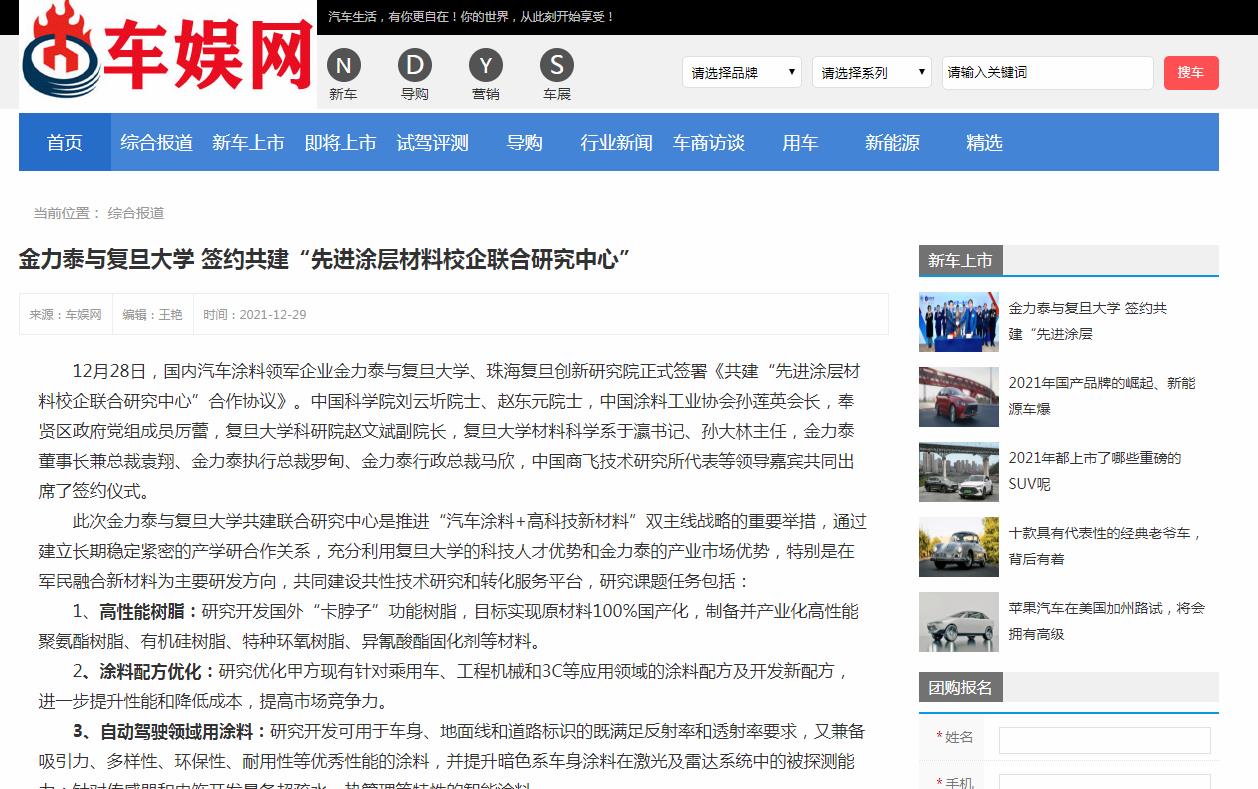Screen dimensions: 1258x789
Task: Open the 车商访谈 navigation item
Action: 709,142
